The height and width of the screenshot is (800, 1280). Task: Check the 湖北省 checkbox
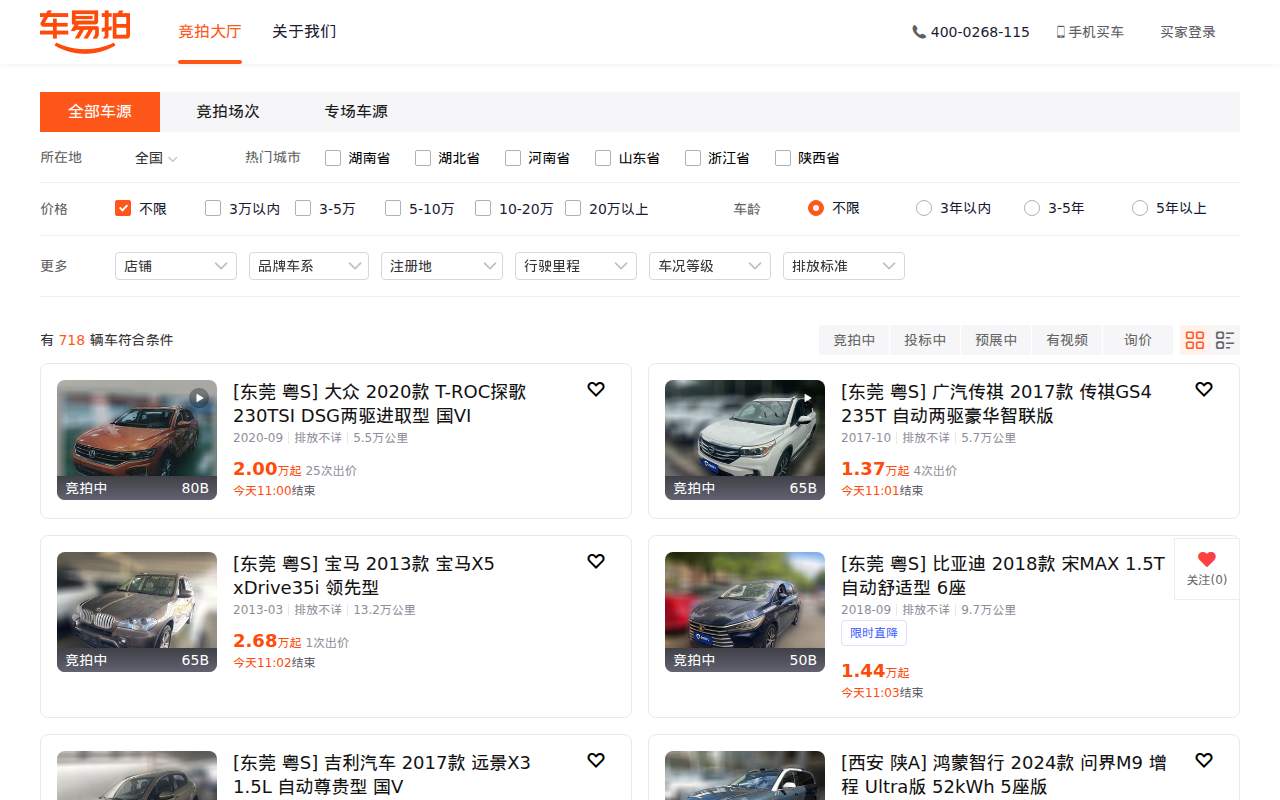tap(423, 158)
